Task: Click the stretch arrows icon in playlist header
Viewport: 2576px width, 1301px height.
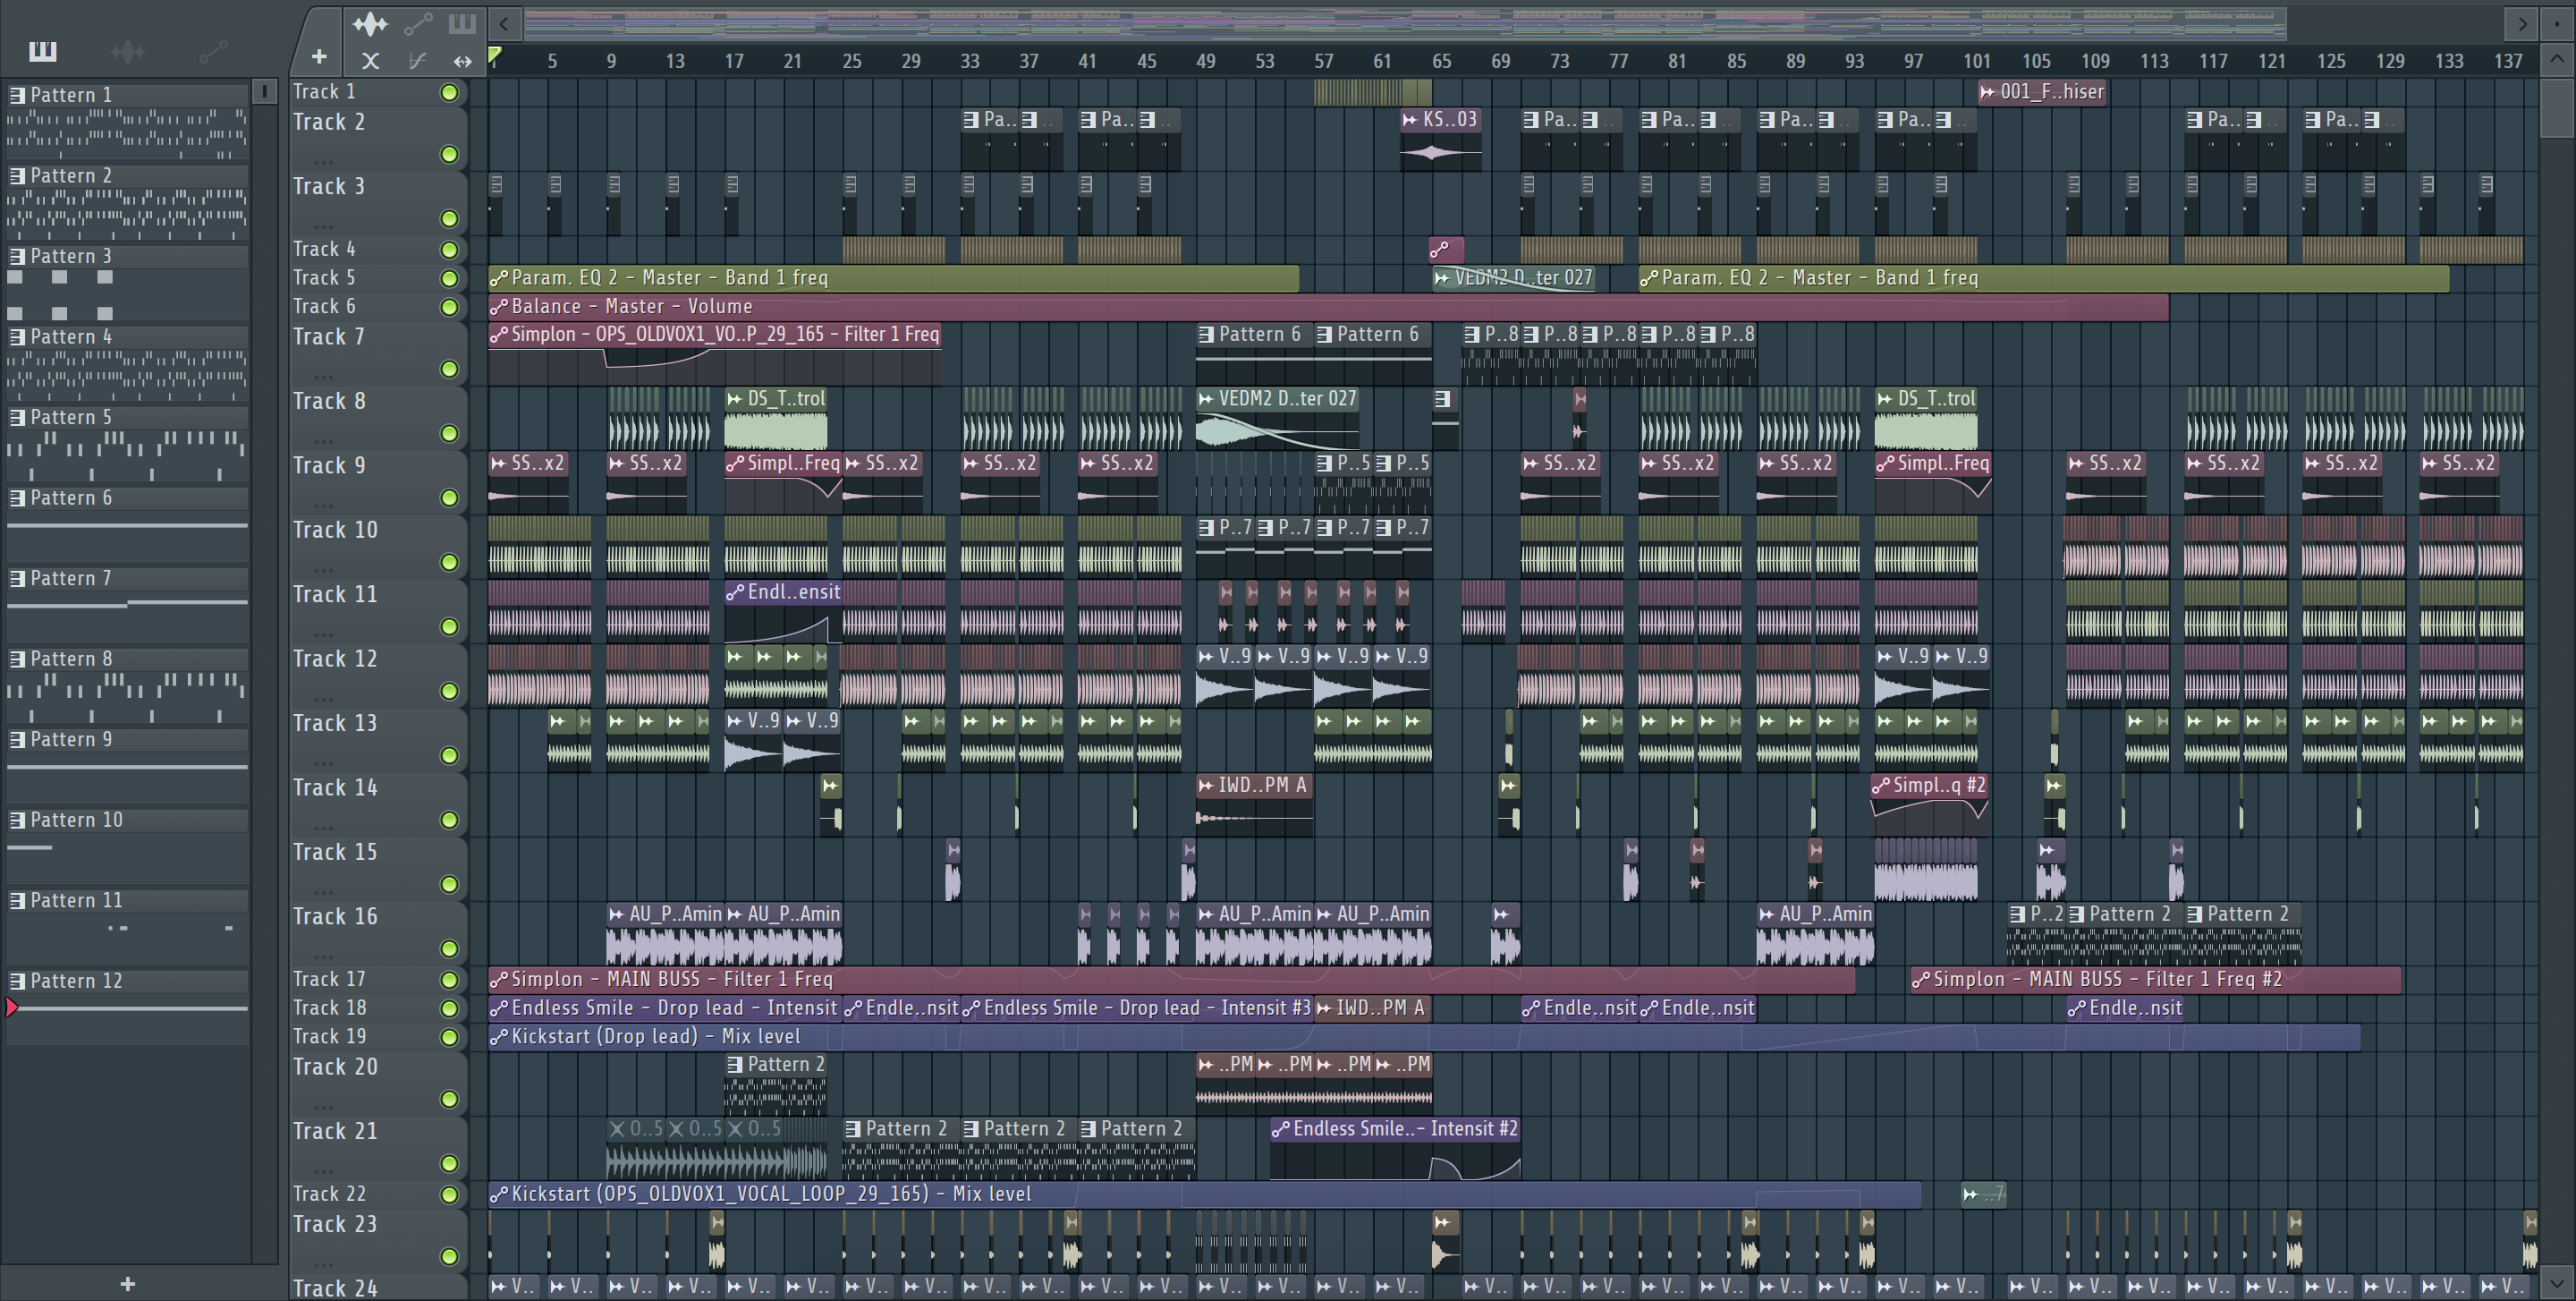Action: pos(462,61)
